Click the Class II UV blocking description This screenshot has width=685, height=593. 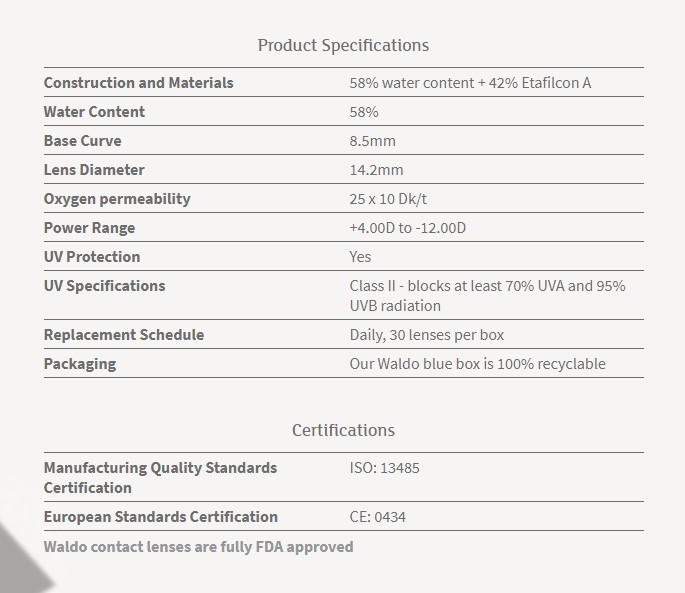488,295
